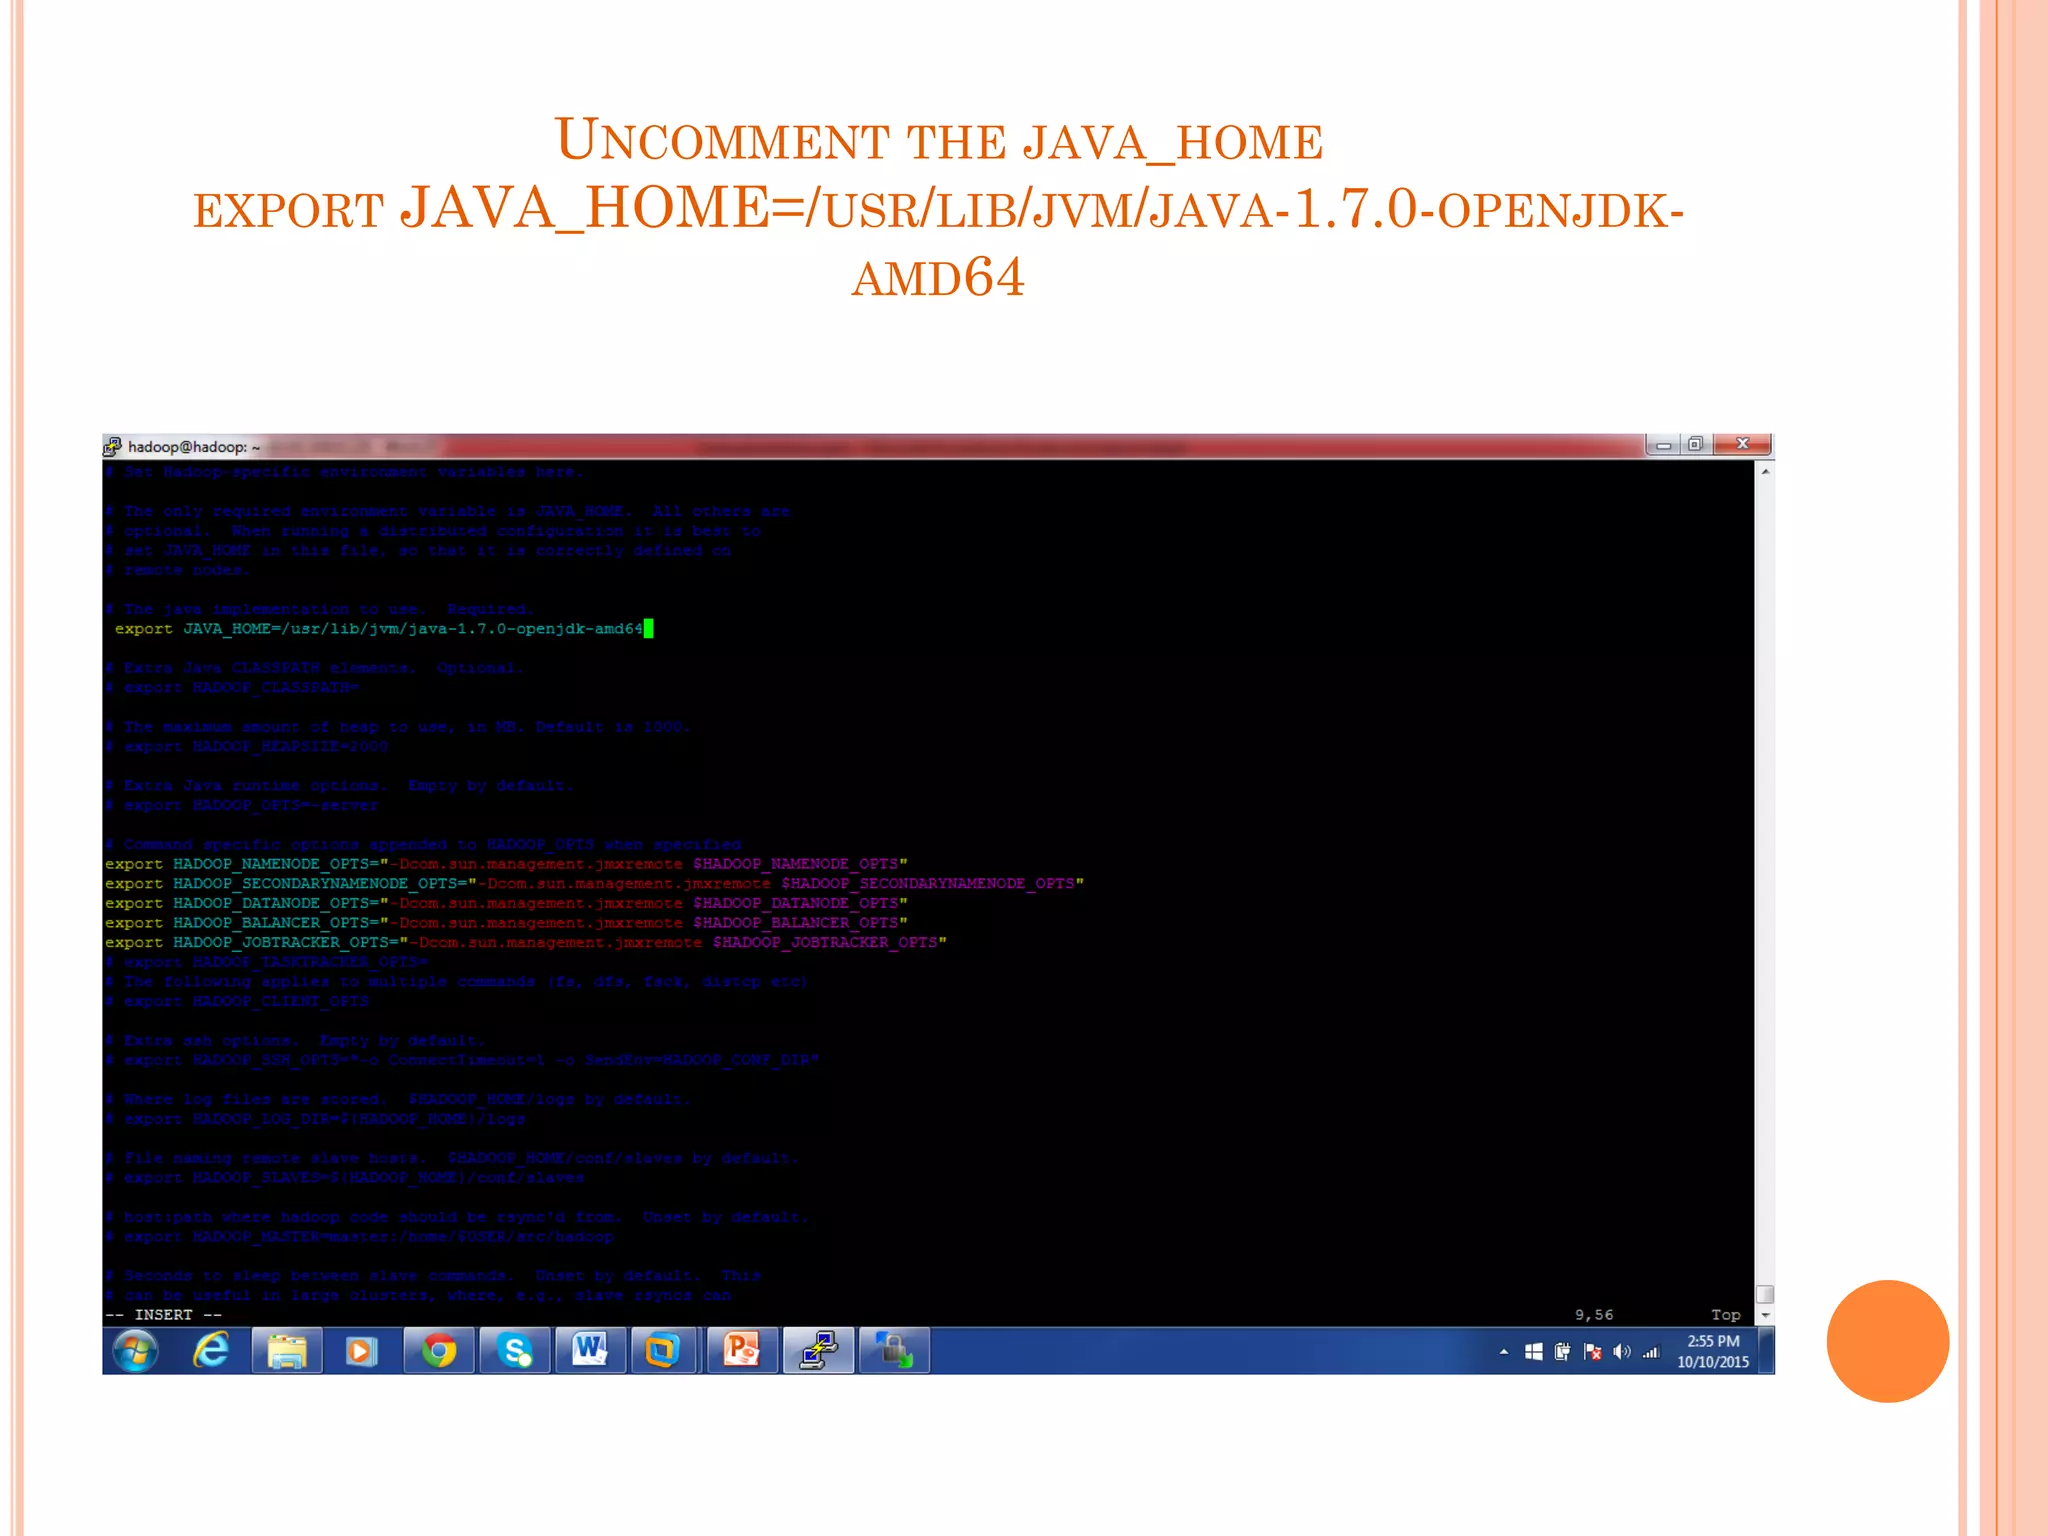The image size is (2048, 1536).
Task: Open the power plug tray icon
Action: click(x=1562, y=1352)
